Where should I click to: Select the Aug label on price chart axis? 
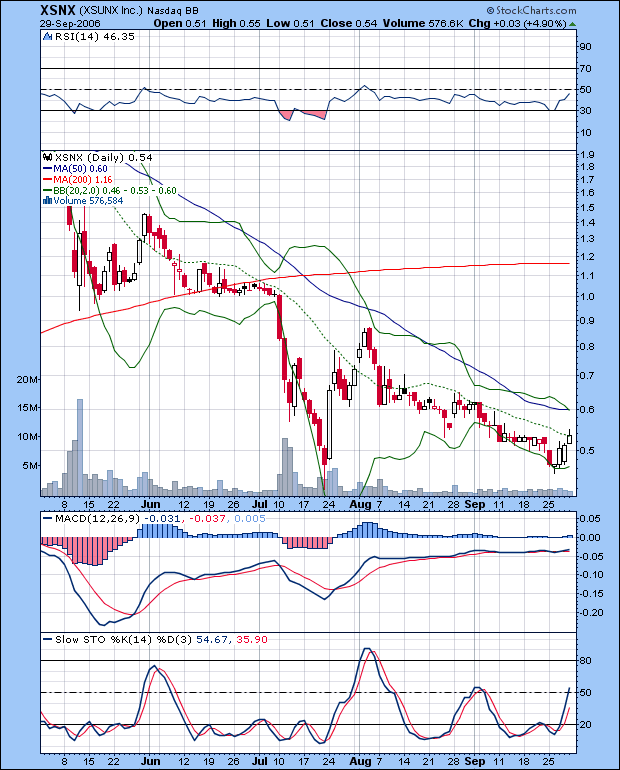pos(358,506)
